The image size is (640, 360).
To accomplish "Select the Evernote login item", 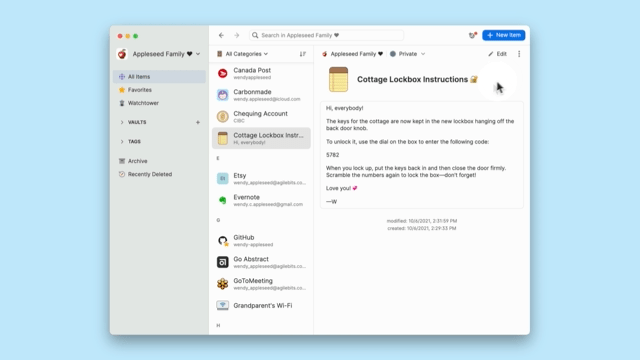I will point(261,200).
